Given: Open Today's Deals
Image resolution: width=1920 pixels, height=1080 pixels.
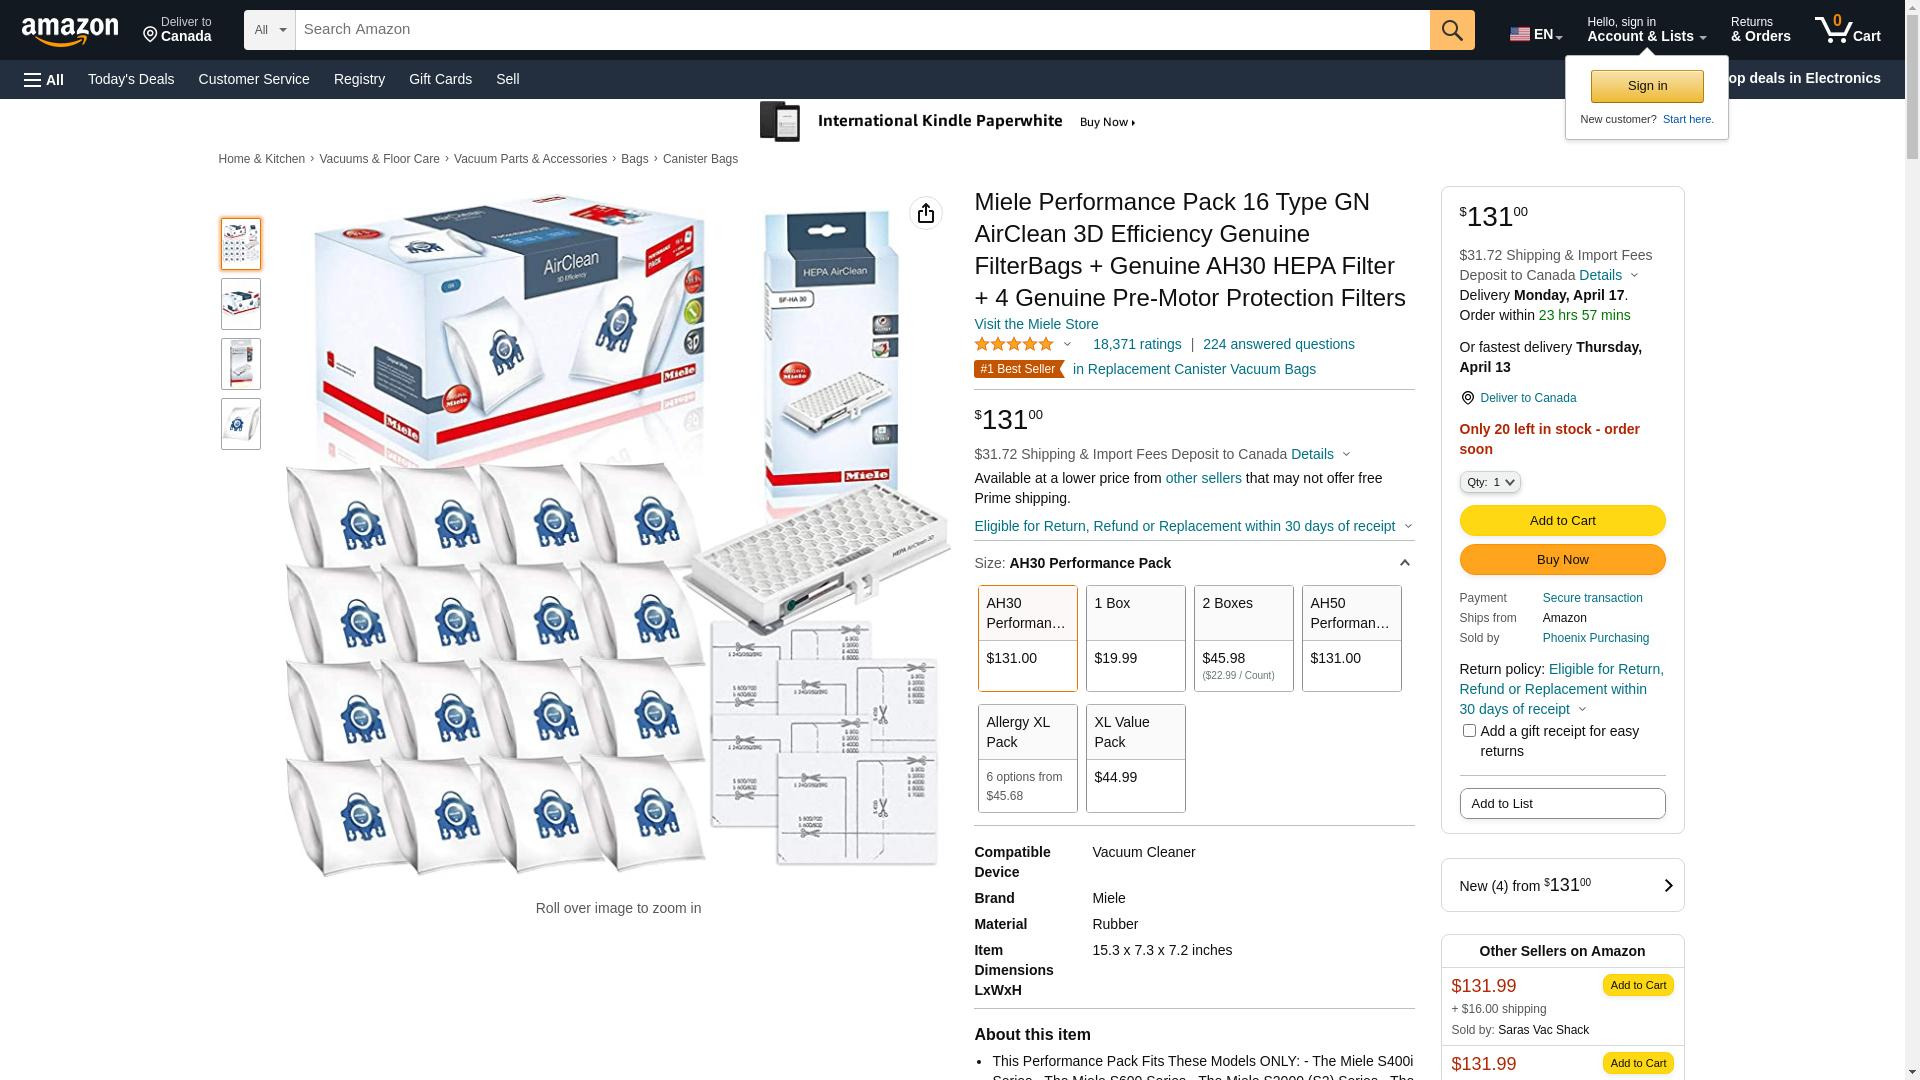Looking at the screenshot, I should click(131, 79).
